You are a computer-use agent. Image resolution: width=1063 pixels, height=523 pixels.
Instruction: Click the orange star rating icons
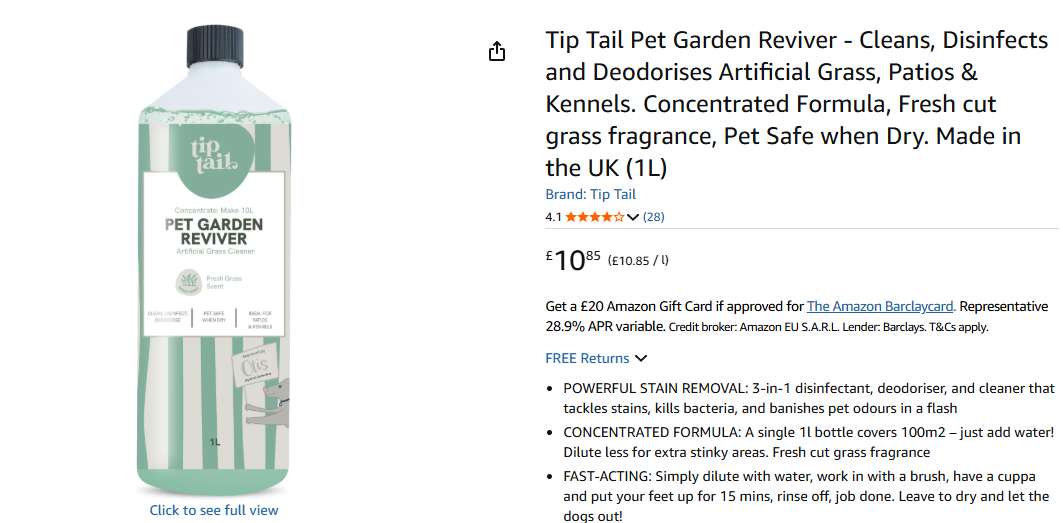coord(595,217)
